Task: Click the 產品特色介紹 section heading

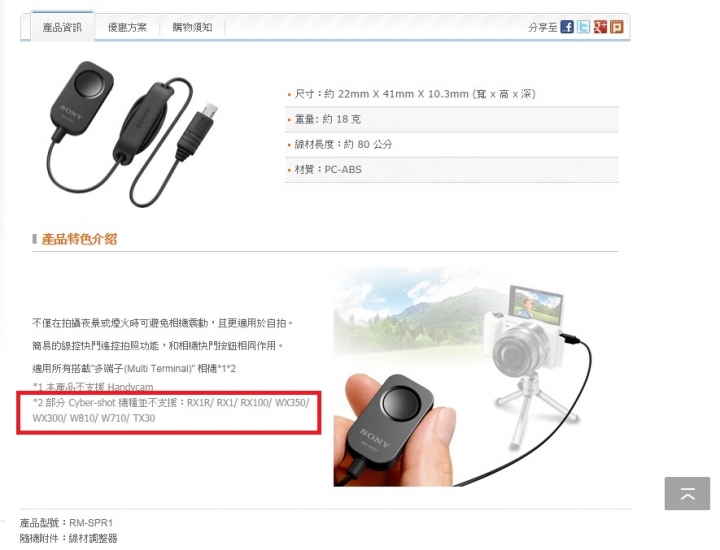Action: [x=79, y=239]
